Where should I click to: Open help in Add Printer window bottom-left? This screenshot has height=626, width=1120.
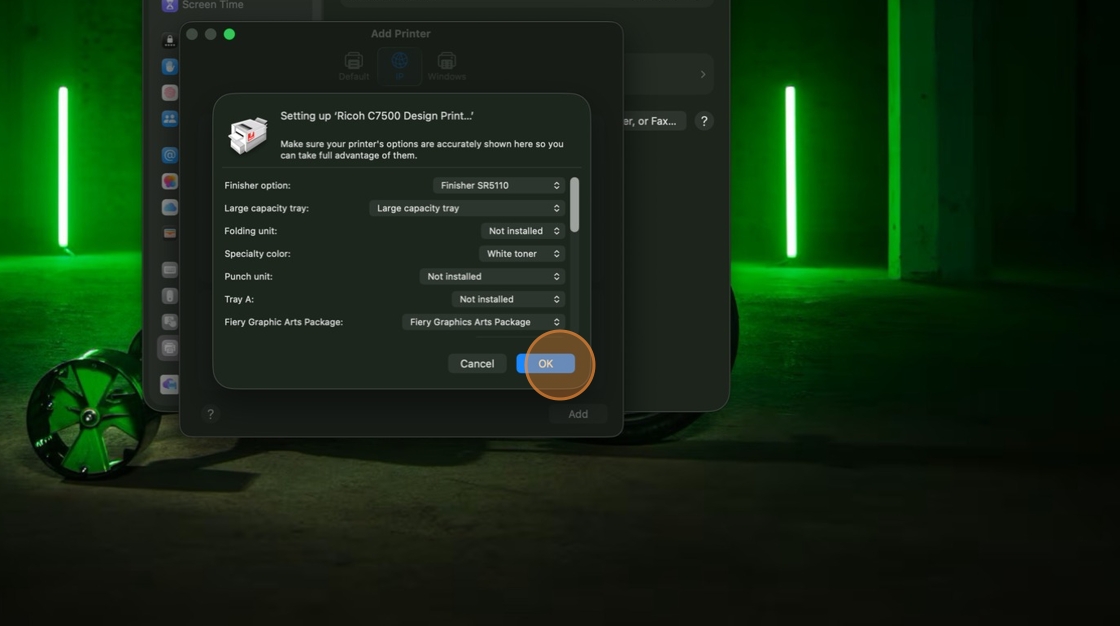[x=210, y=414]
